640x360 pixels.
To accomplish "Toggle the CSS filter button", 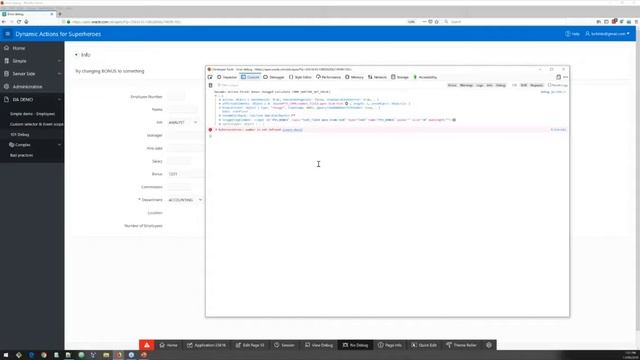I will point(514,85).
